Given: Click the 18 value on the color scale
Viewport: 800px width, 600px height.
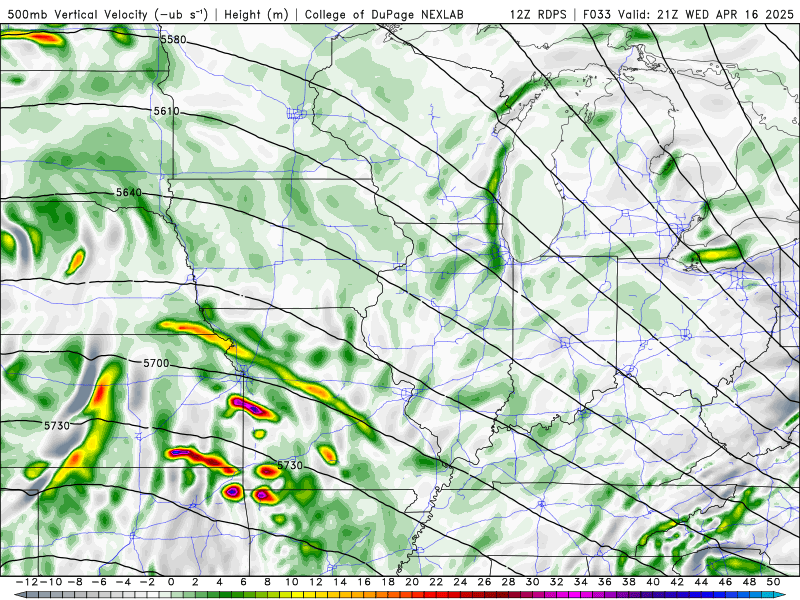Looking at the screenshot, I should pos(388,582).
